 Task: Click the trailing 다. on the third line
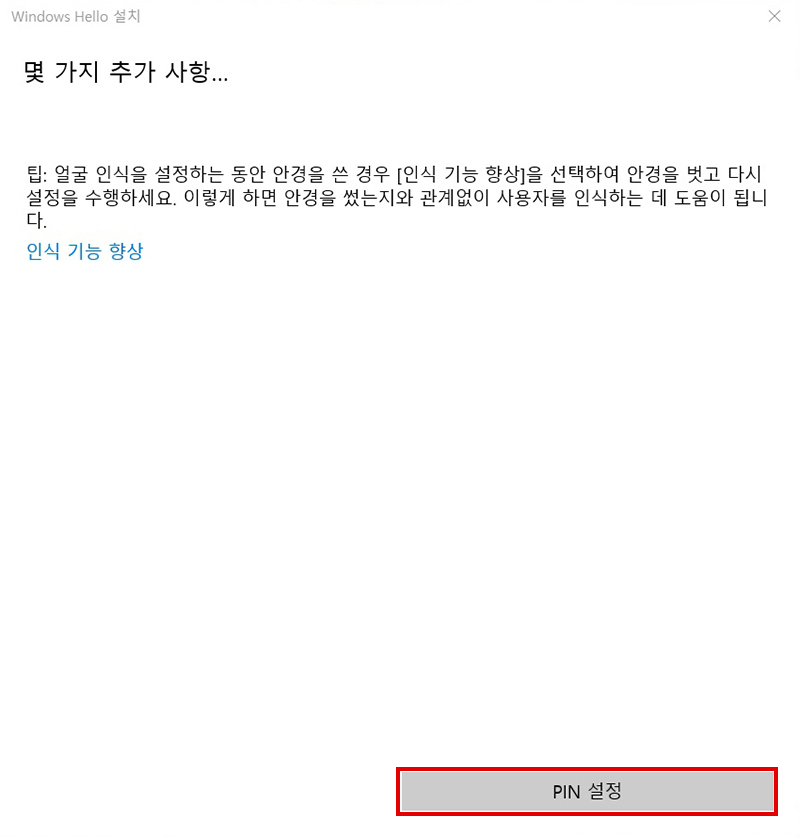pyautogui.click(x=36, y=220)
